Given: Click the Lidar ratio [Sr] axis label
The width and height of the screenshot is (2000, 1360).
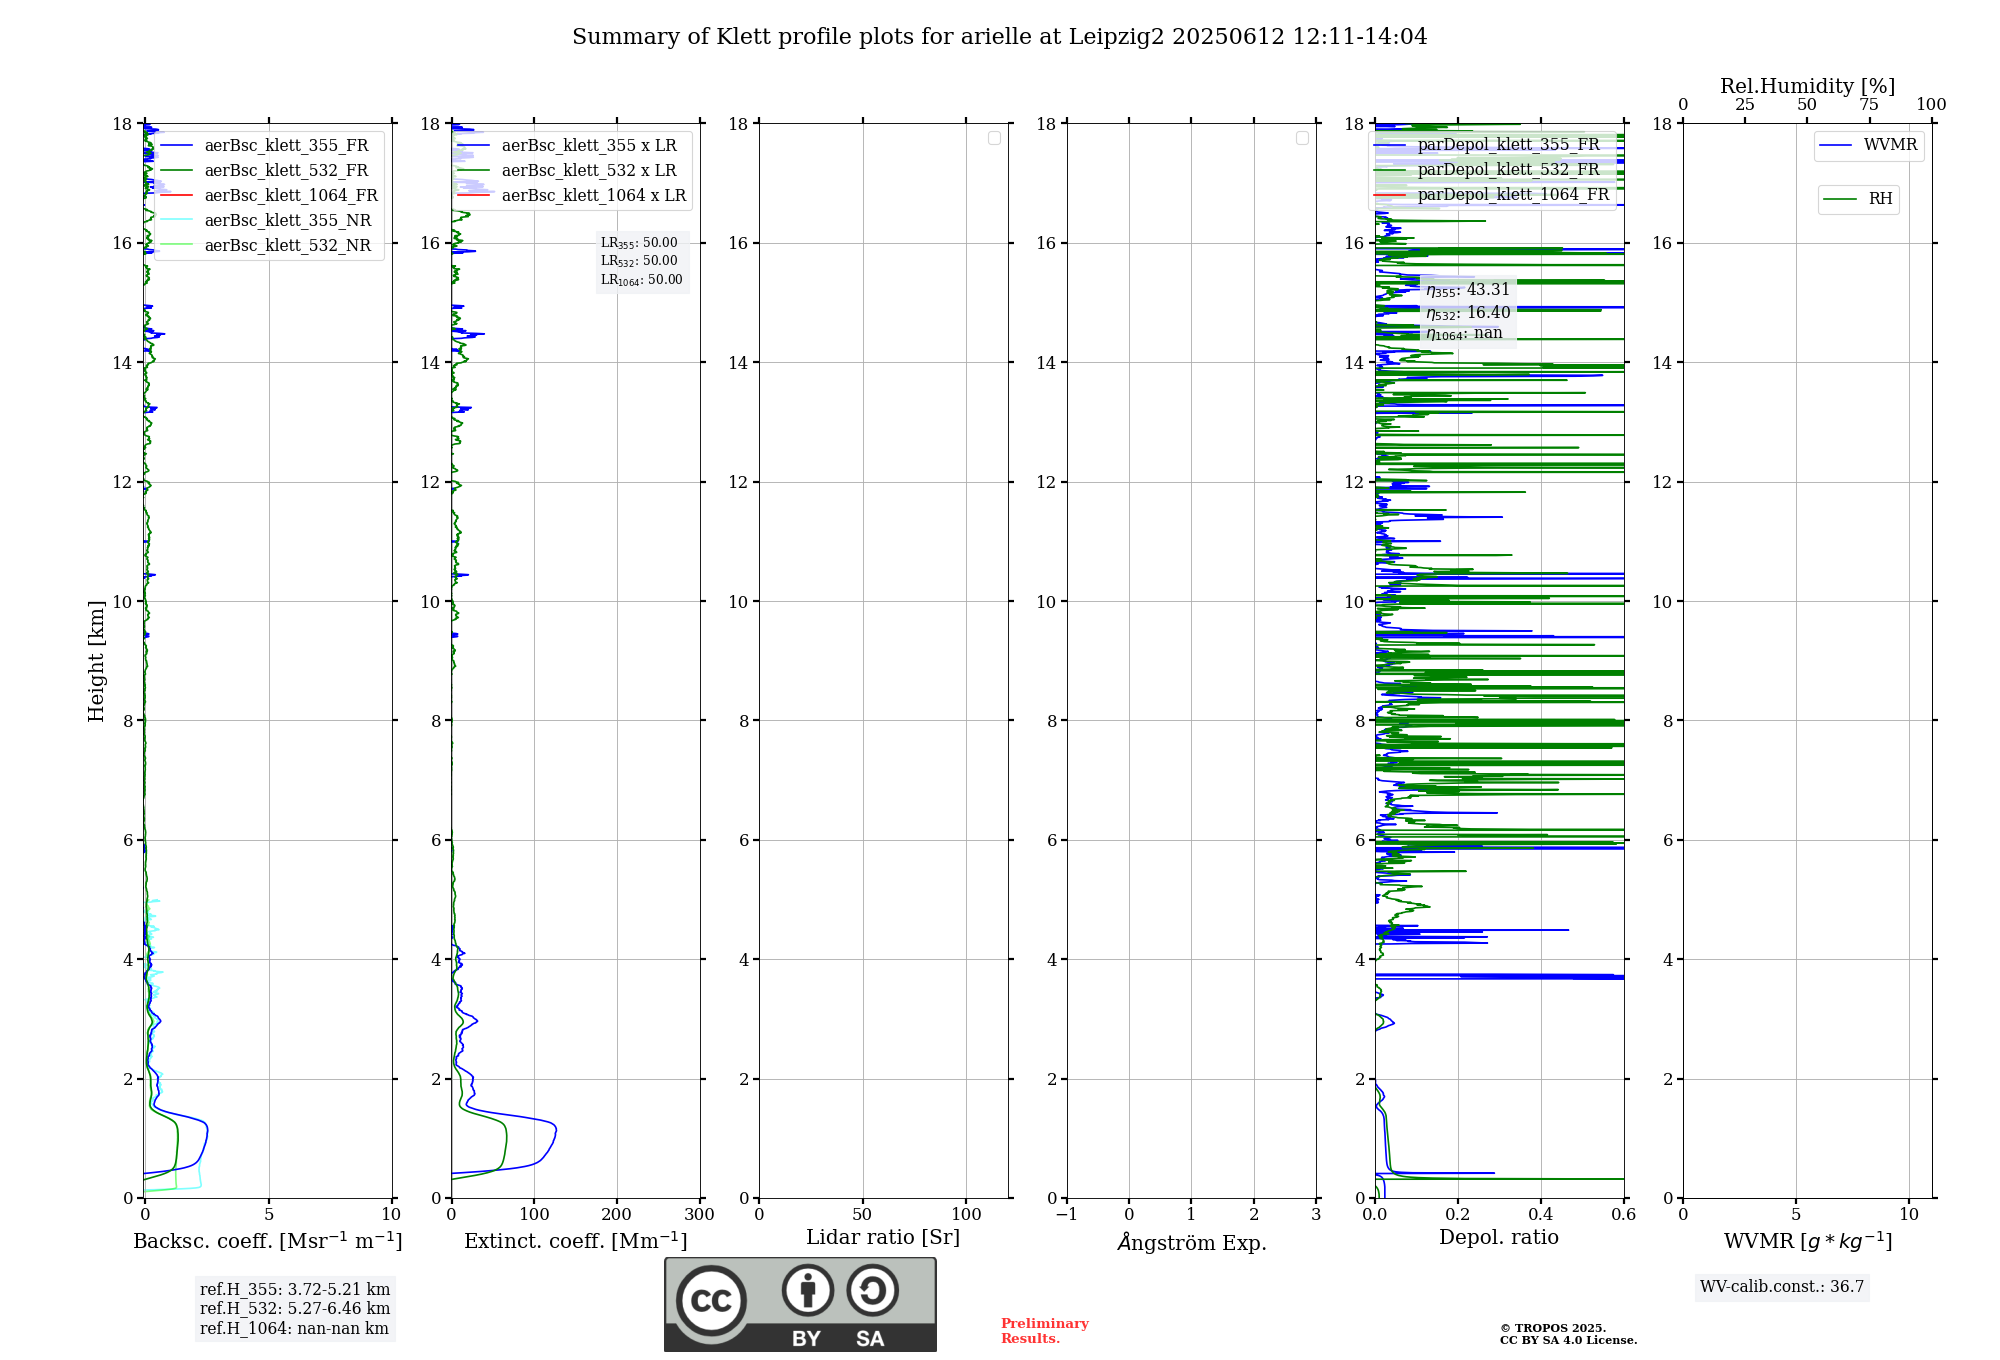Looking at the screenshot, I should point(883,1238).
